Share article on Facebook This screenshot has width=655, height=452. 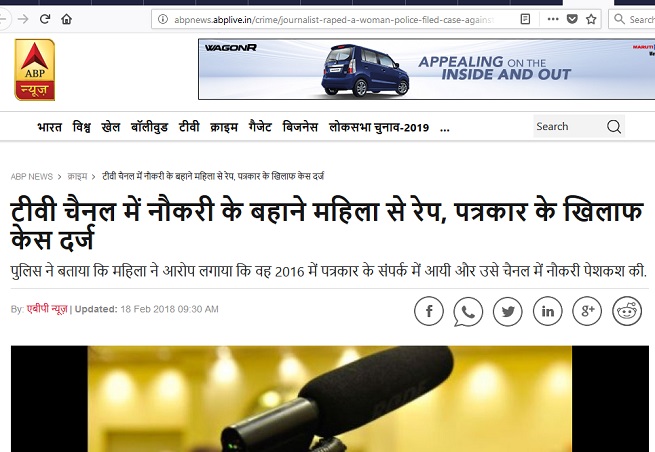coord(429,311)
